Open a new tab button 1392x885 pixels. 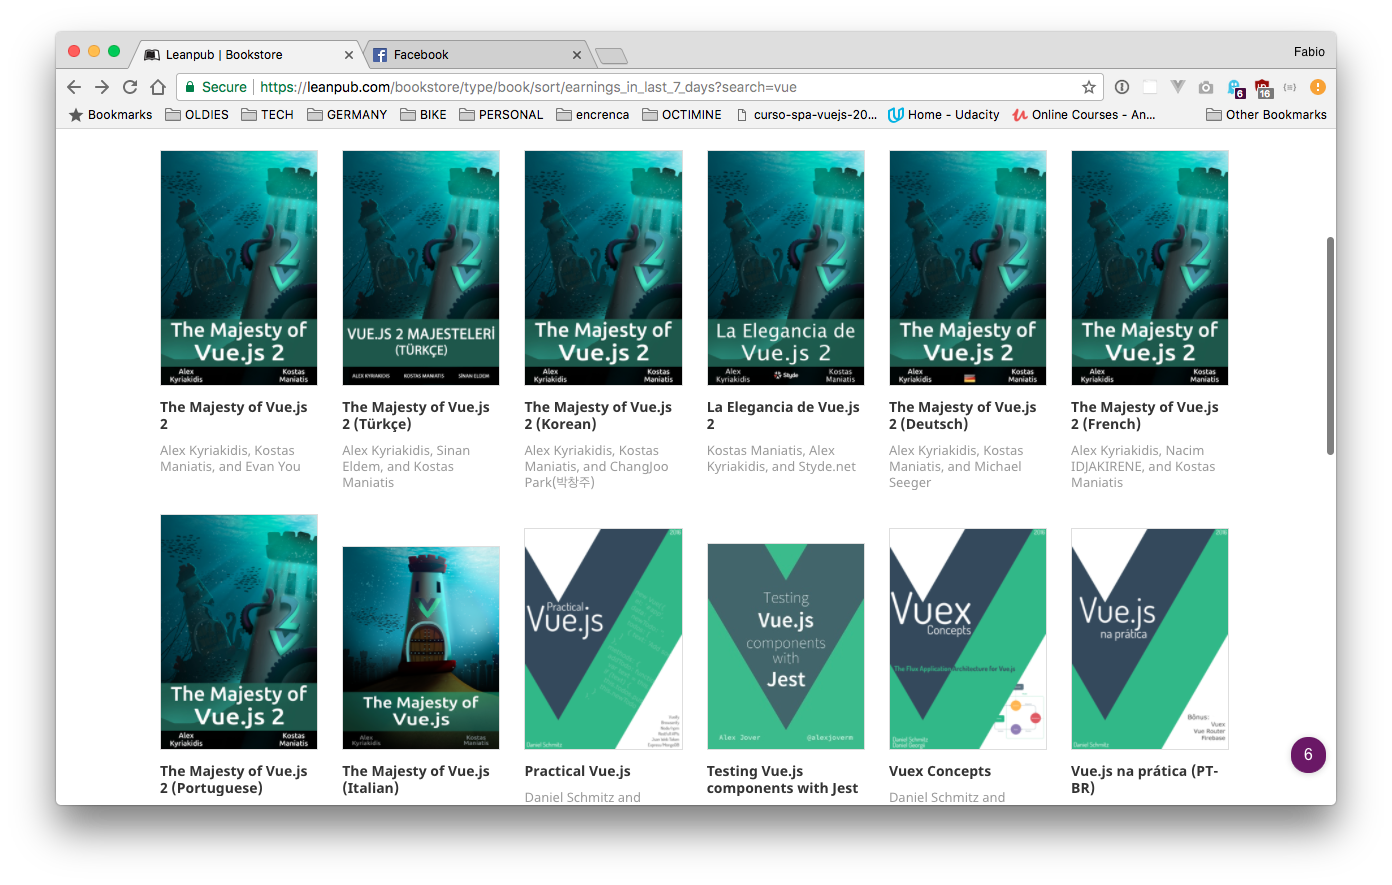coord(611,56)
